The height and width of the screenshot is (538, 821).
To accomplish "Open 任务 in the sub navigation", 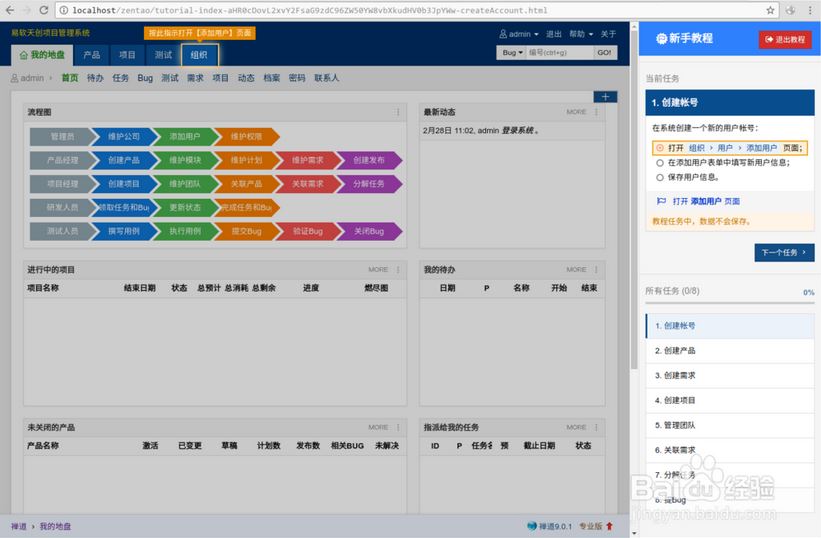I will 120,78.
